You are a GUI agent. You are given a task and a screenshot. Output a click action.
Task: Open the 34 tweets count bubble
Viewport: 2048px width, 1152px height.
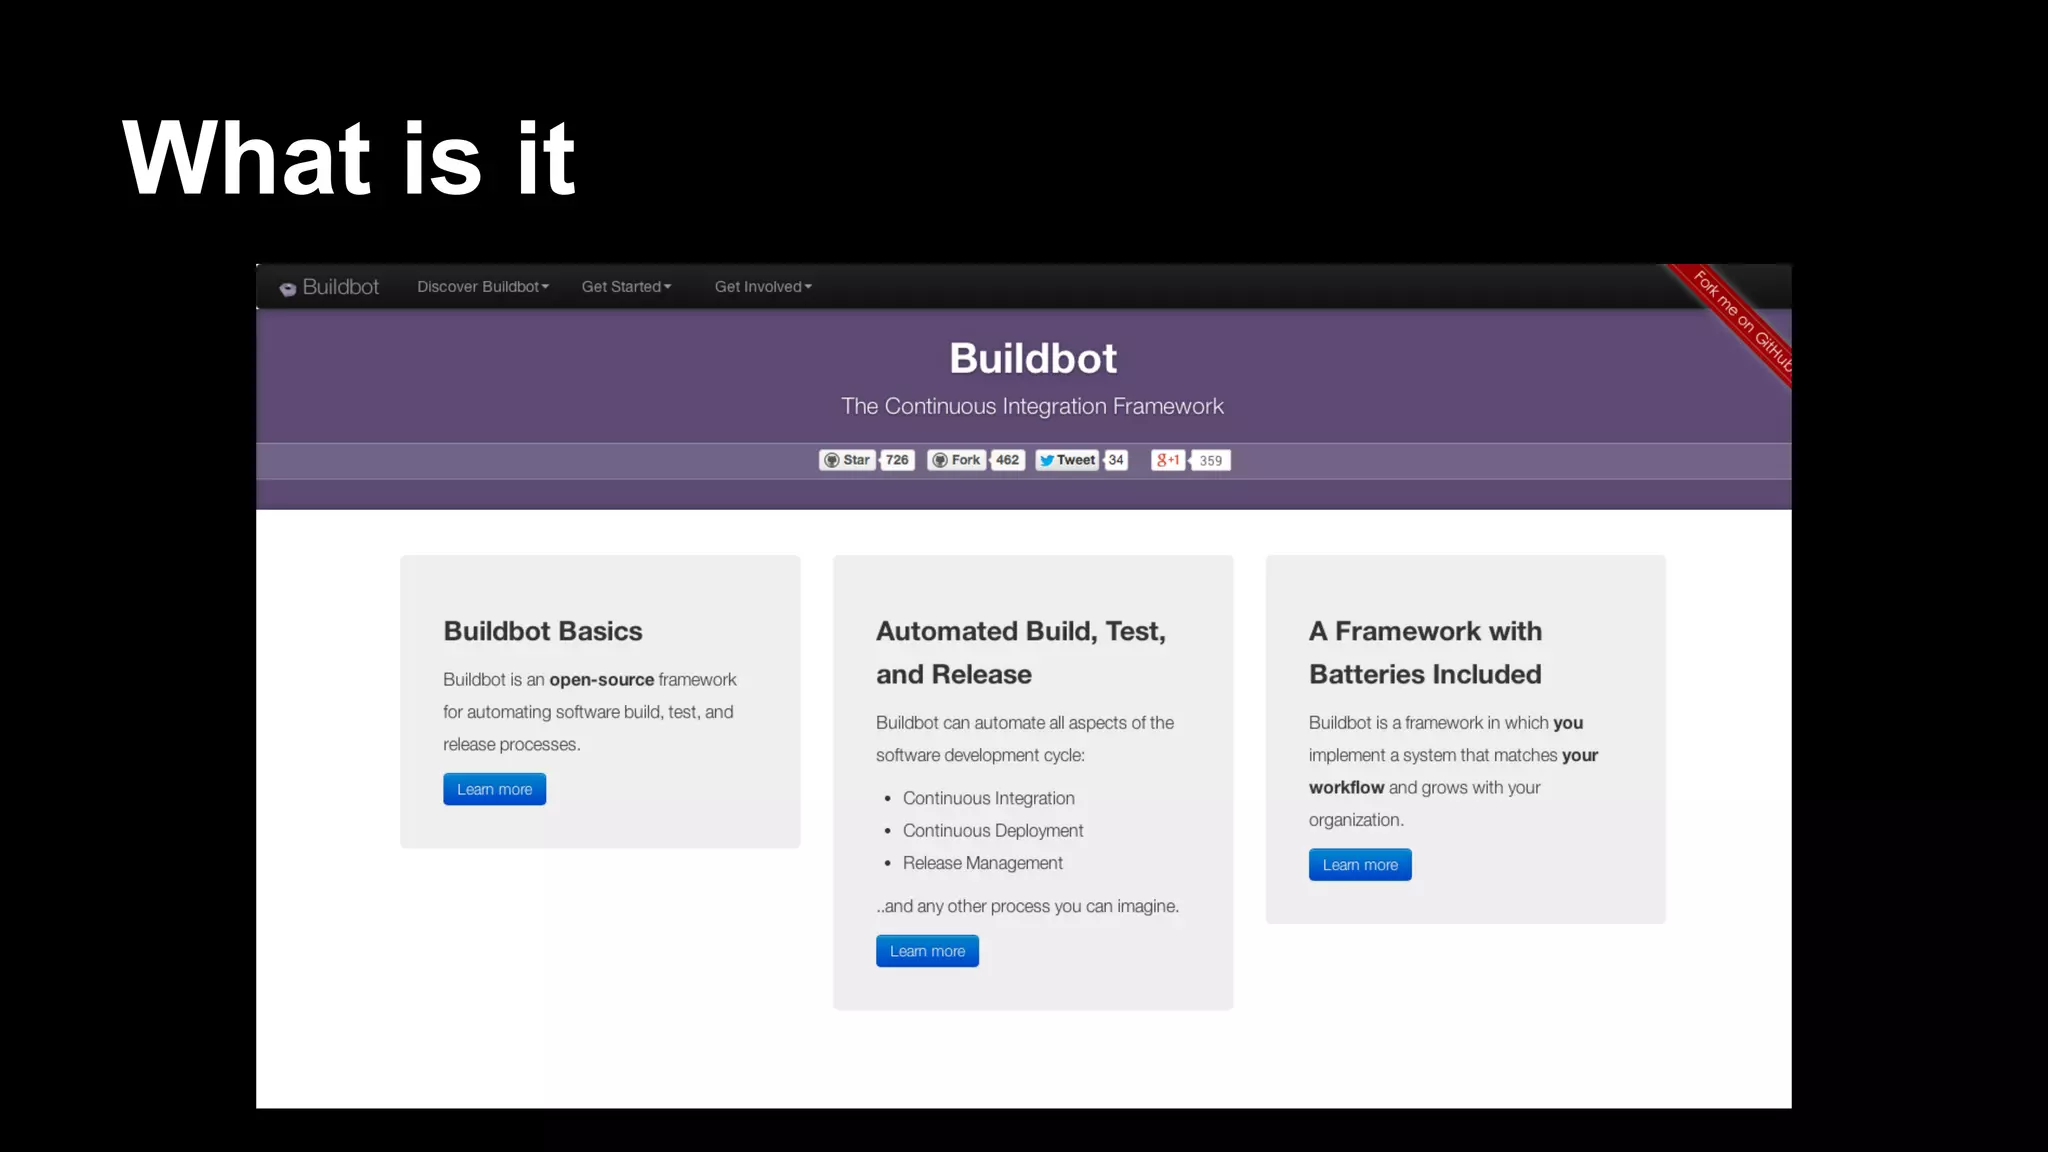point(1116,460)
